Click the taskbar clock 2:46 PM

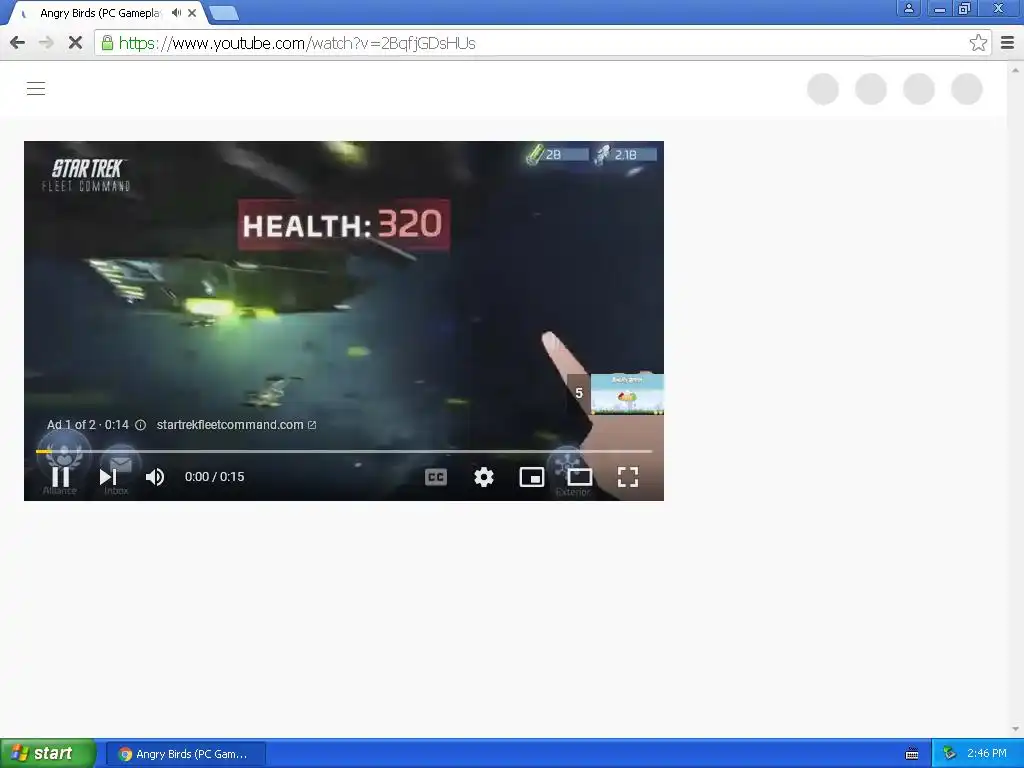coord(987,754)
